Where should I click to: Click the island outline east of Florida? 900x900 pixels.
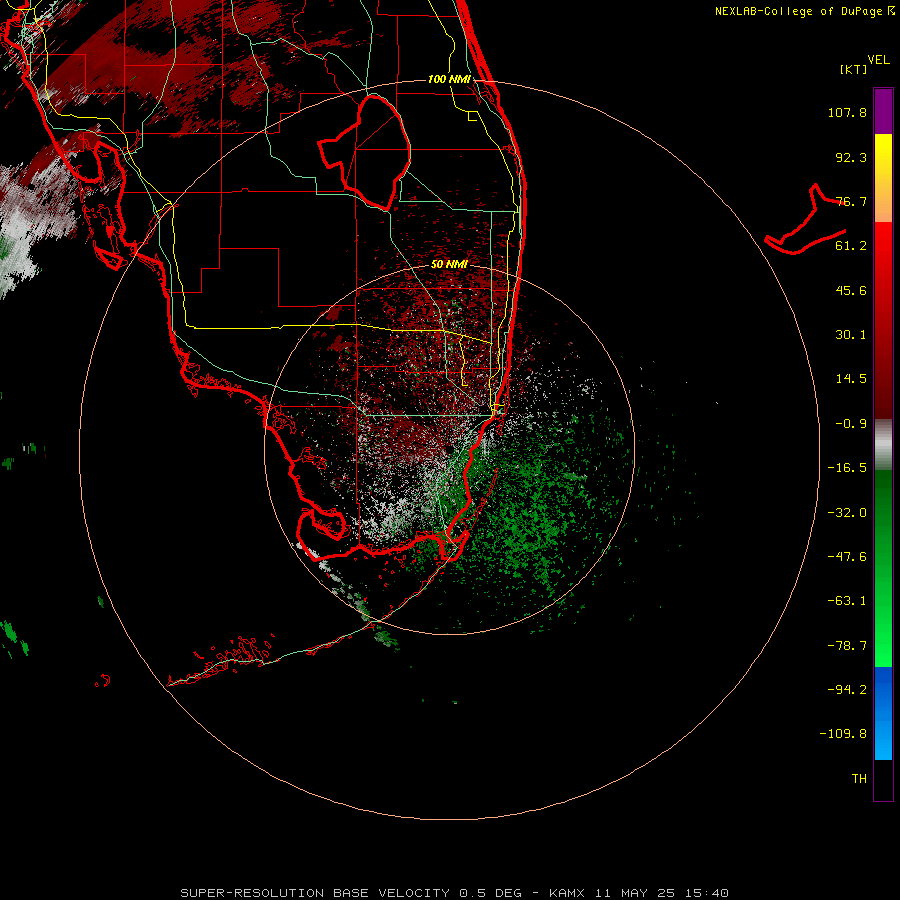coord(806,220)
